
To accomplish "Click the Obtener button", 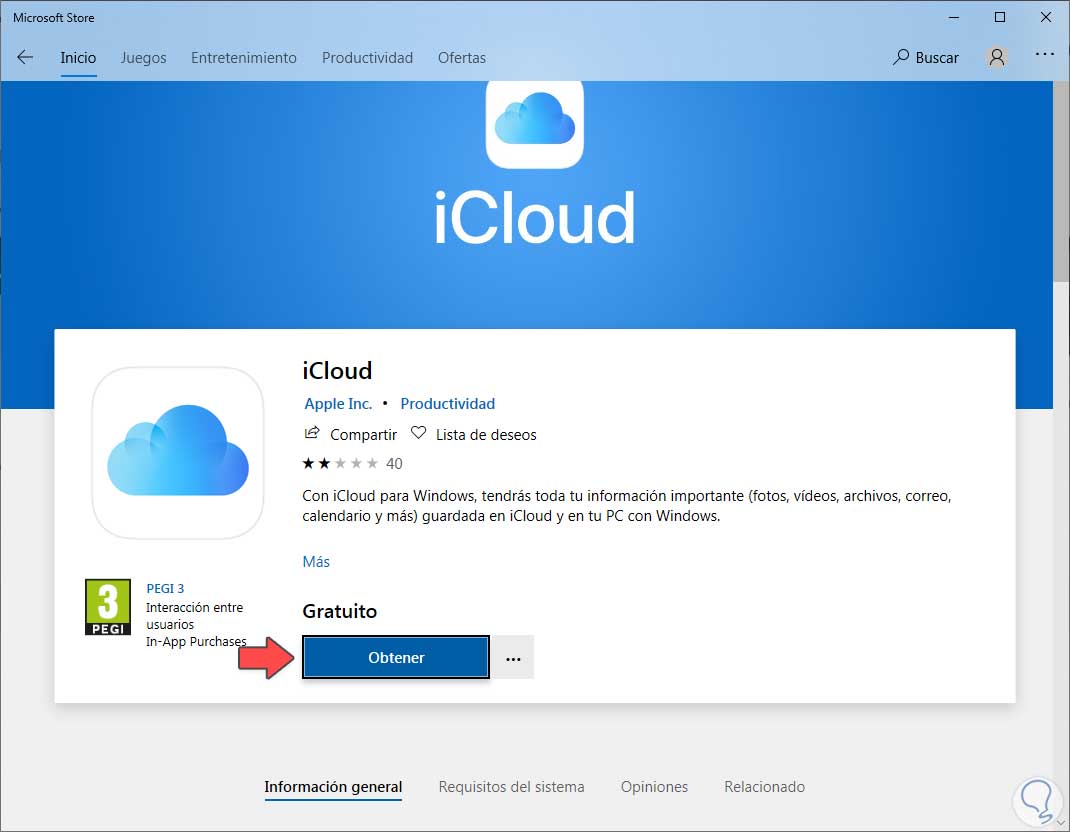I will click(396, 657).
